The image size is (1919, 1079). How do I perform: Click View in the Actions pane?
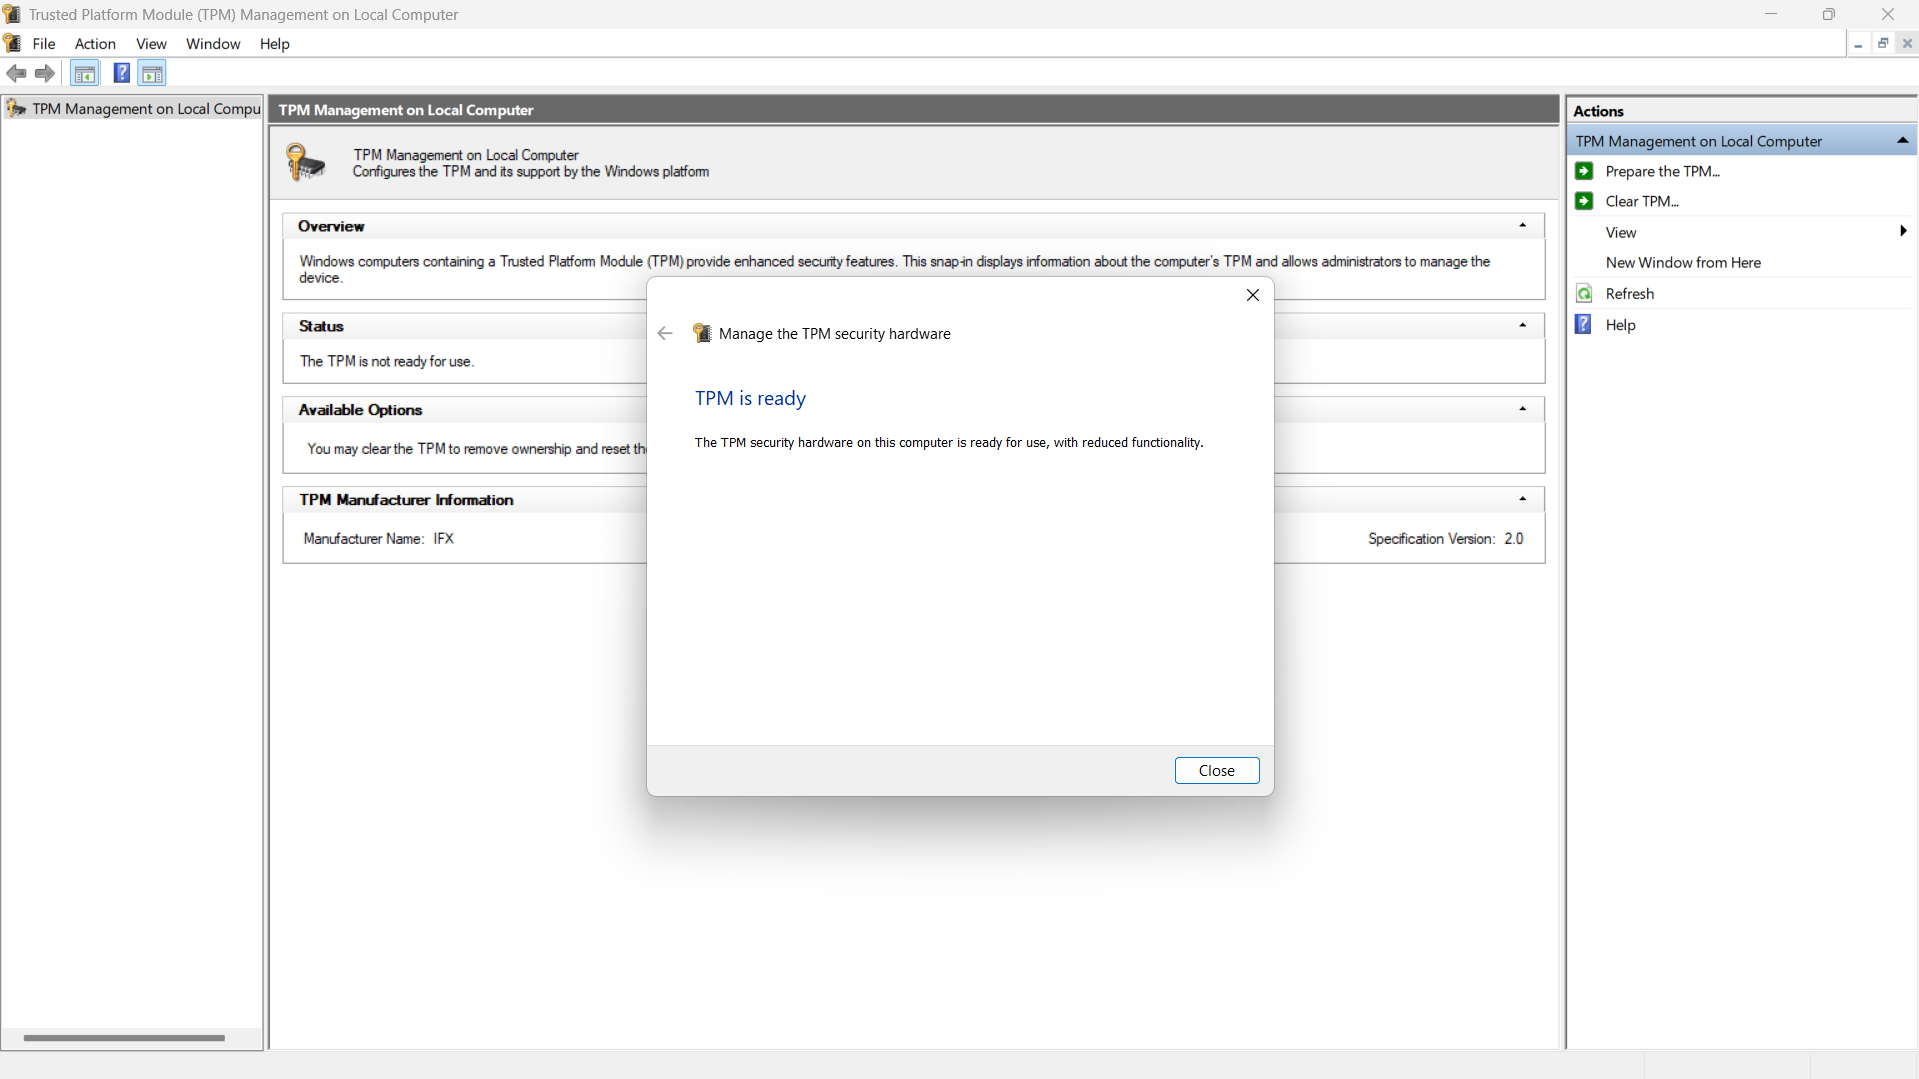point(1621,232)
